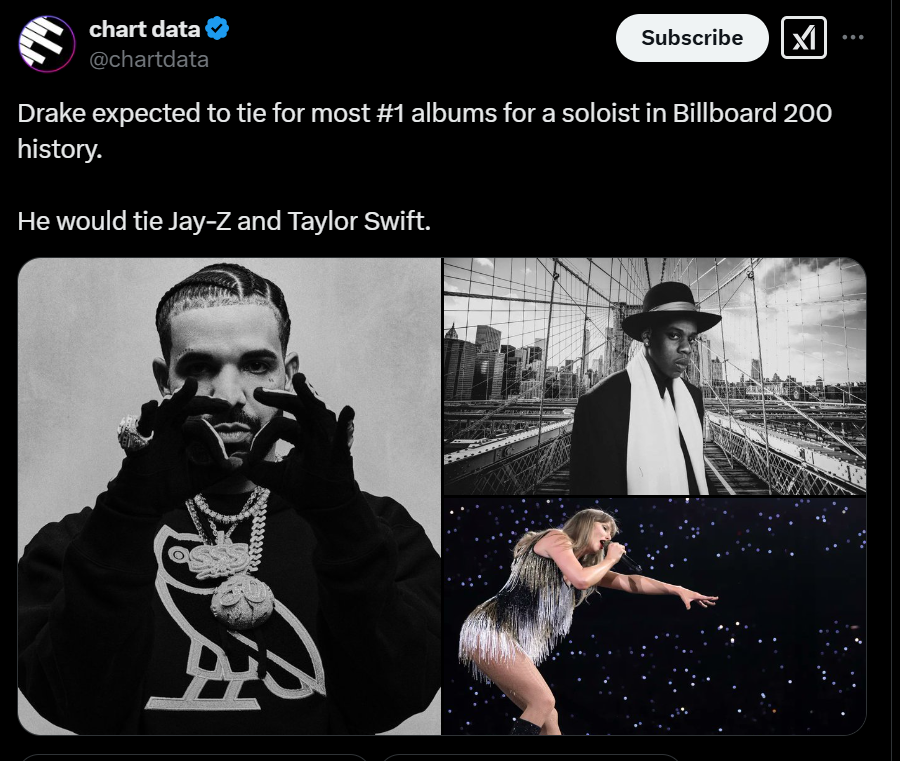Open the concert photo with starry background
900x761 pixels.
(654, 616)
